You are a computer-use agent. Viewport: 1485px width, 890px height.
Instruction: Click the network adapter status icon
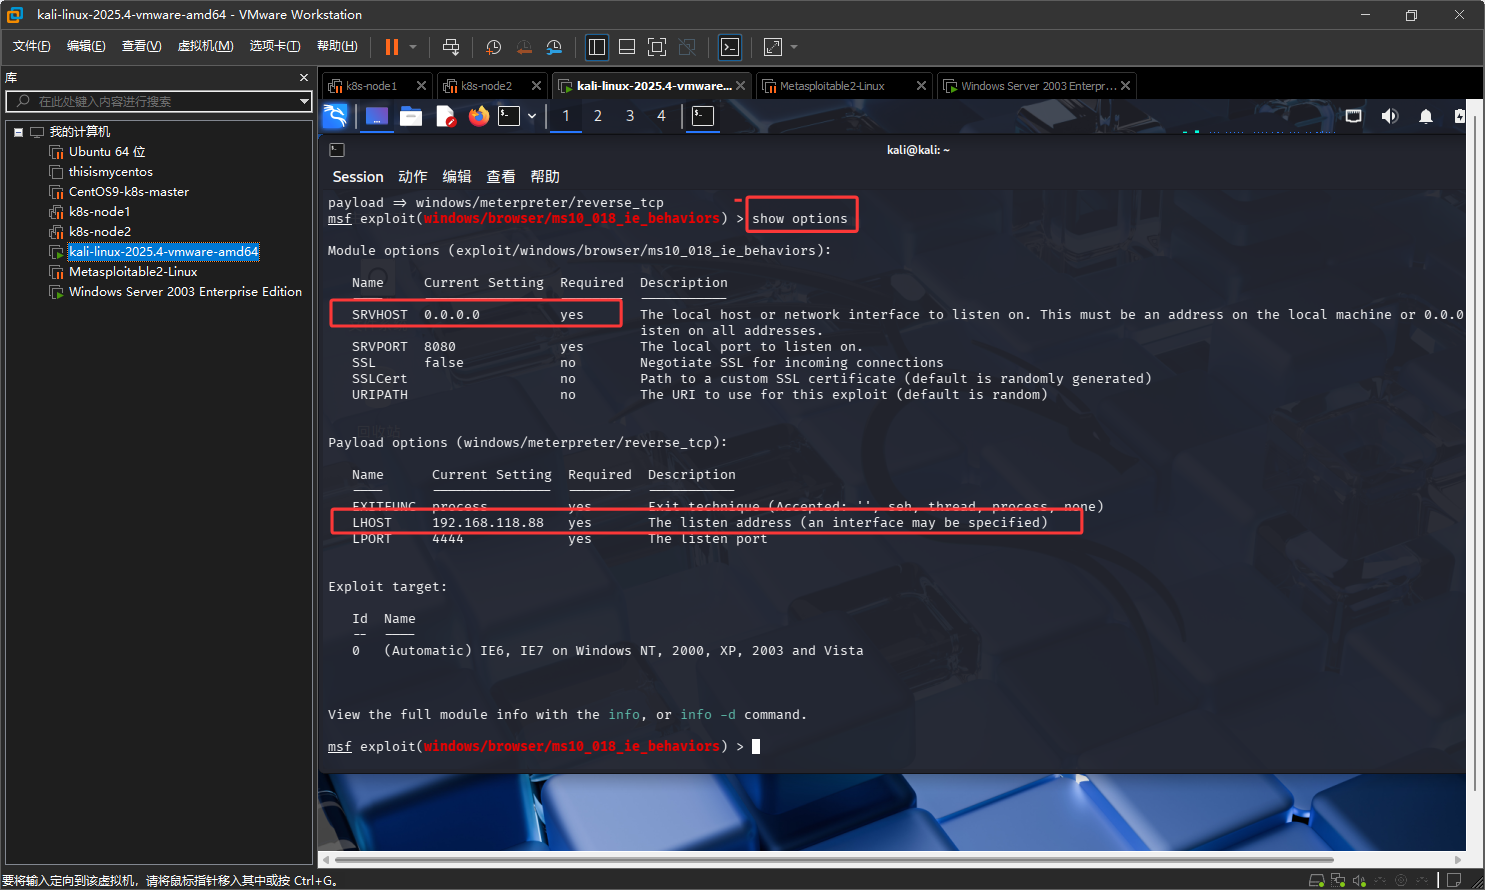tap(1338, 881)
